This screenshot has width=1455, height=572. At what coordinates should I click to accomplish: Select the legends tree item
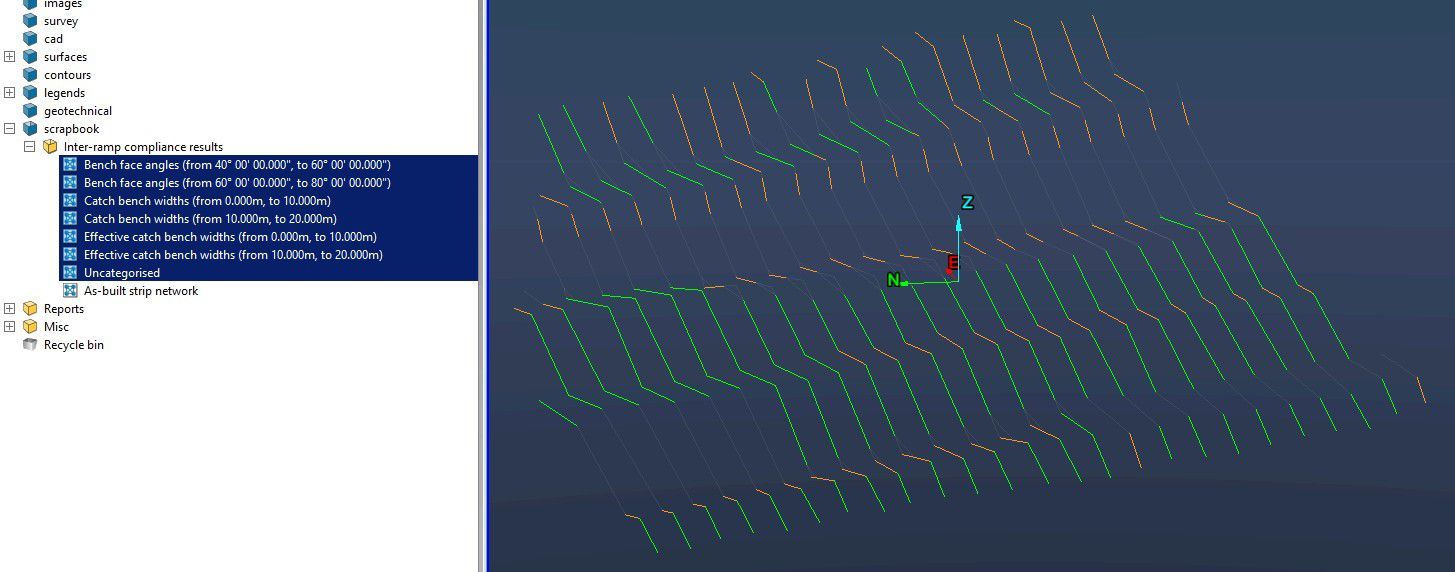64,93
